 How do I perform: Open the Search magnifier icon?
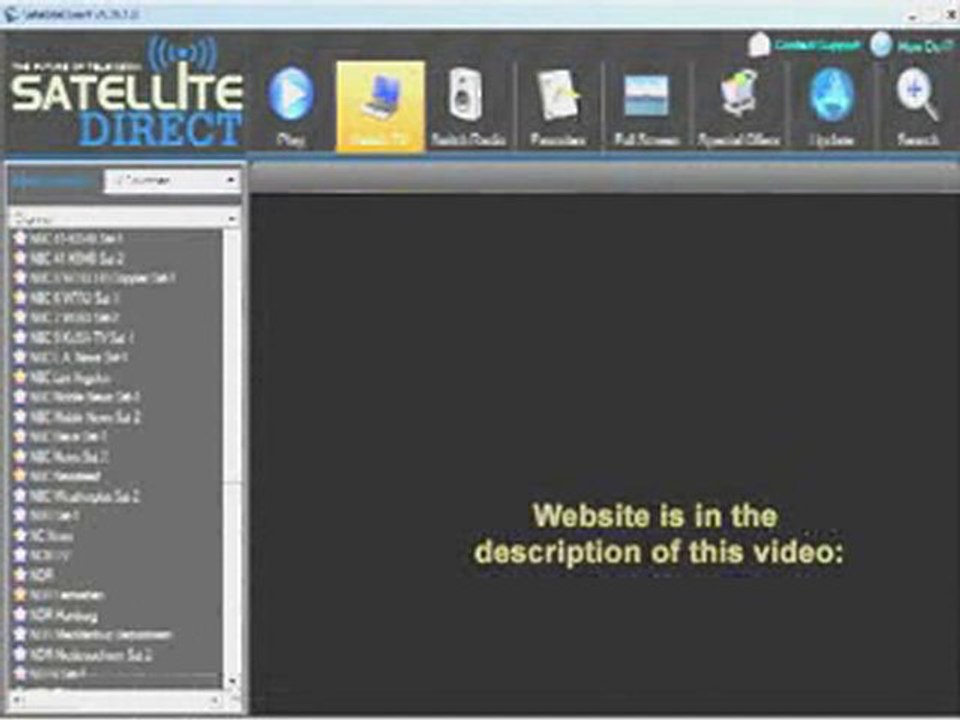pos(917,95)
